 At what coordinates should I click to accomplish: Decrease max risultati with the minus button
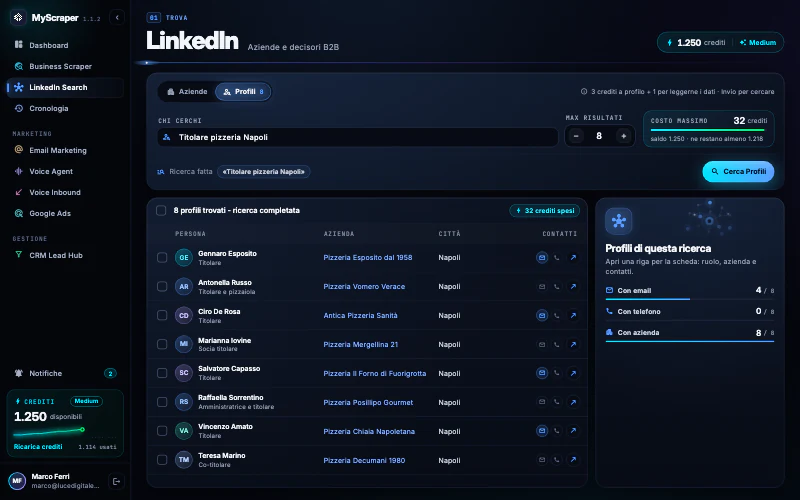[576, 136]
